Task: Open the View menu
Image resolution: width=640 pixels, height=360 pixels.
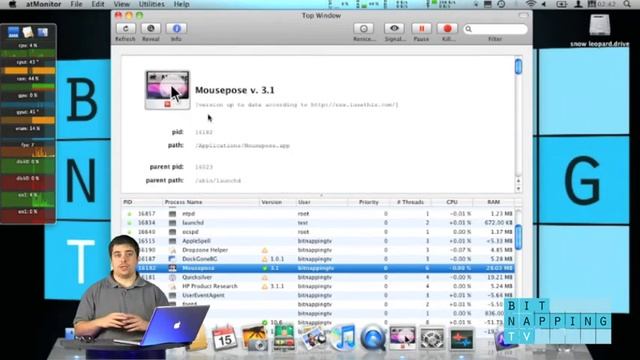Action: [122, 4]
